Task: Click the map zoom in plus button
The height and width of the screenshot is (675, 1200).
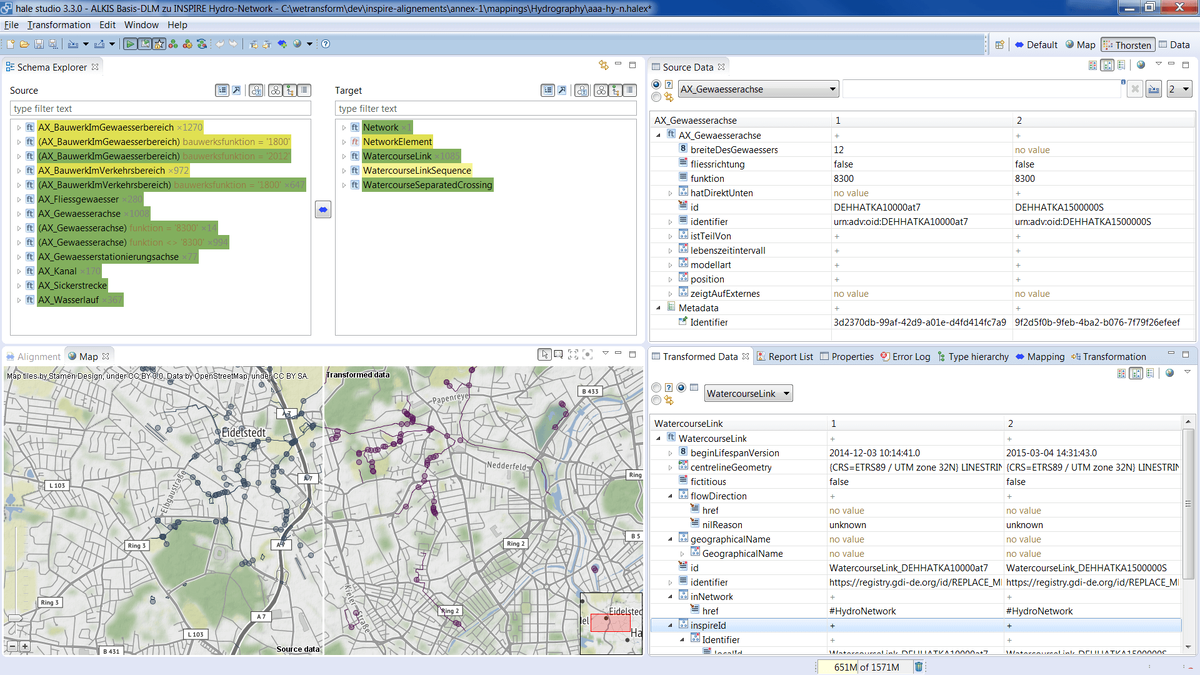Action: 24,646
